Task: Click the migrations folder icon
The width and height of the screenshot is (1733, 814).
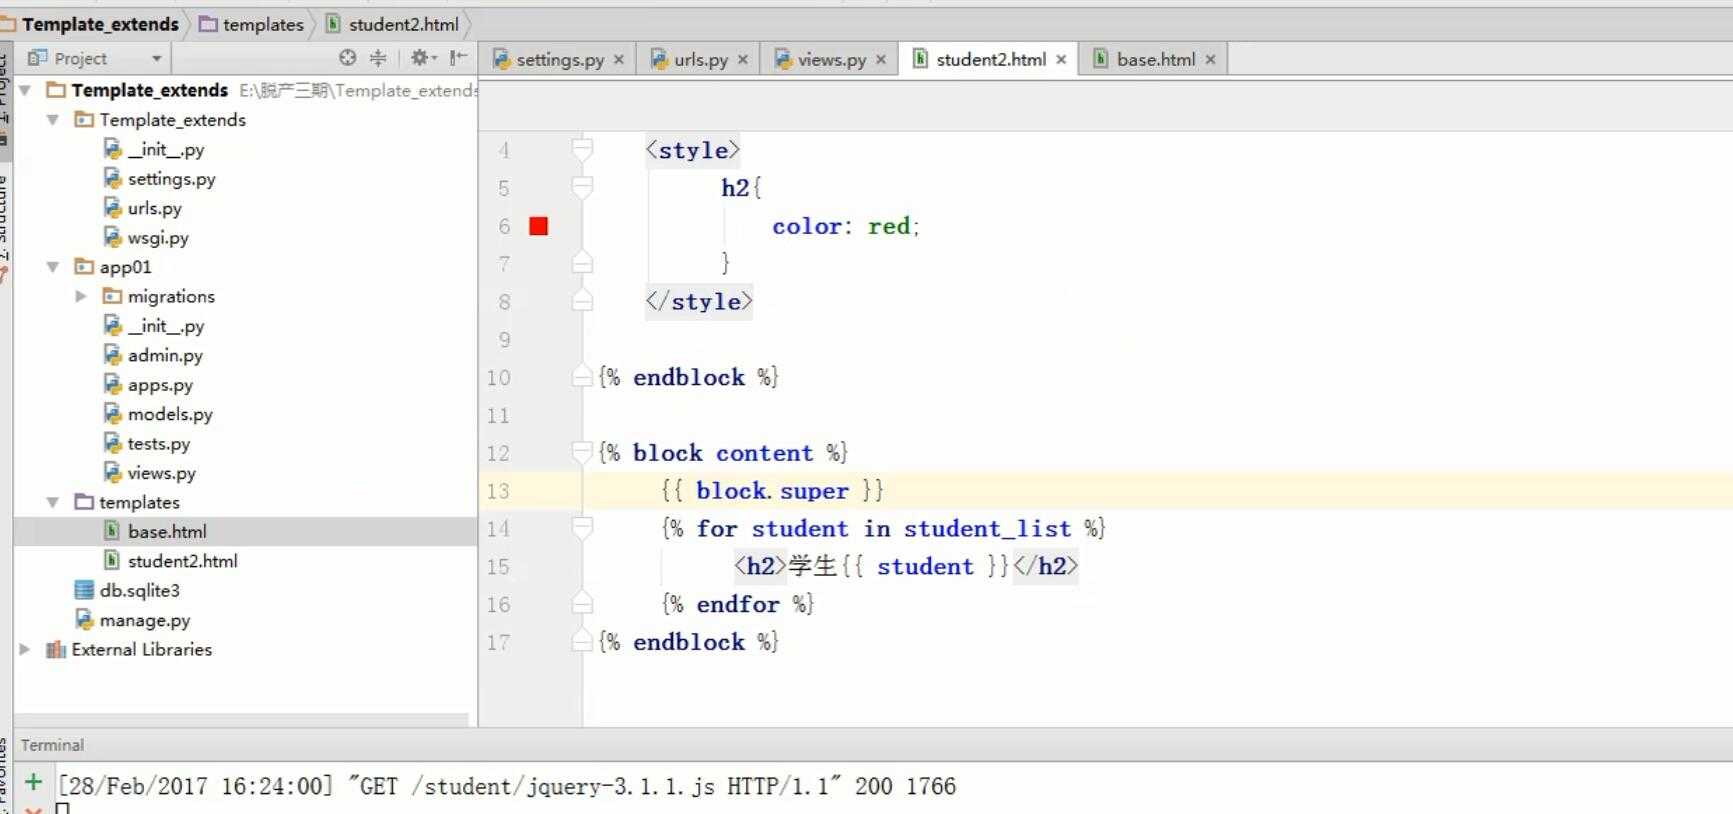Action: 112,296
